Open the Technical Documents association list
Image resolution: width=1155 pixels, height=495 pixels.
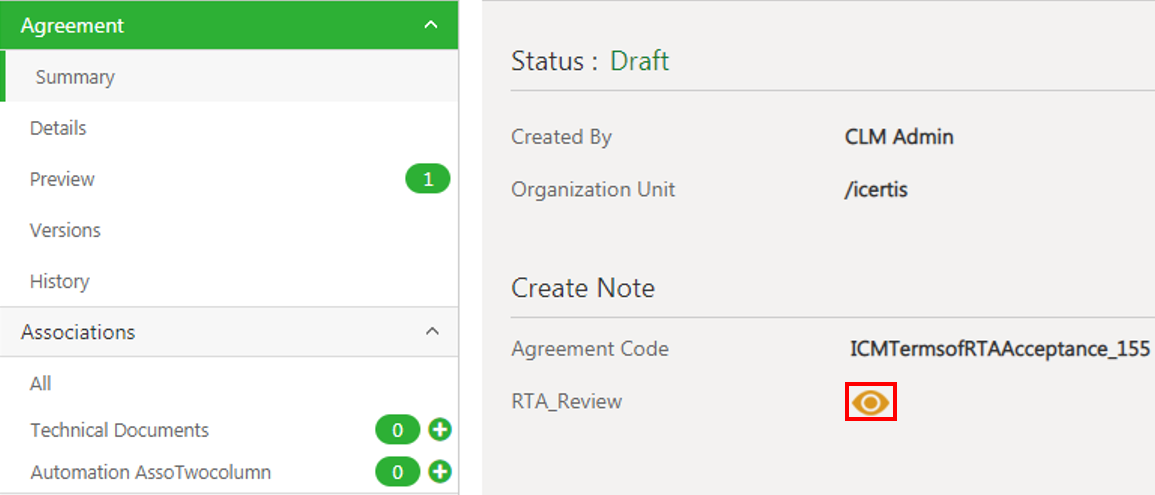[119, 430]
